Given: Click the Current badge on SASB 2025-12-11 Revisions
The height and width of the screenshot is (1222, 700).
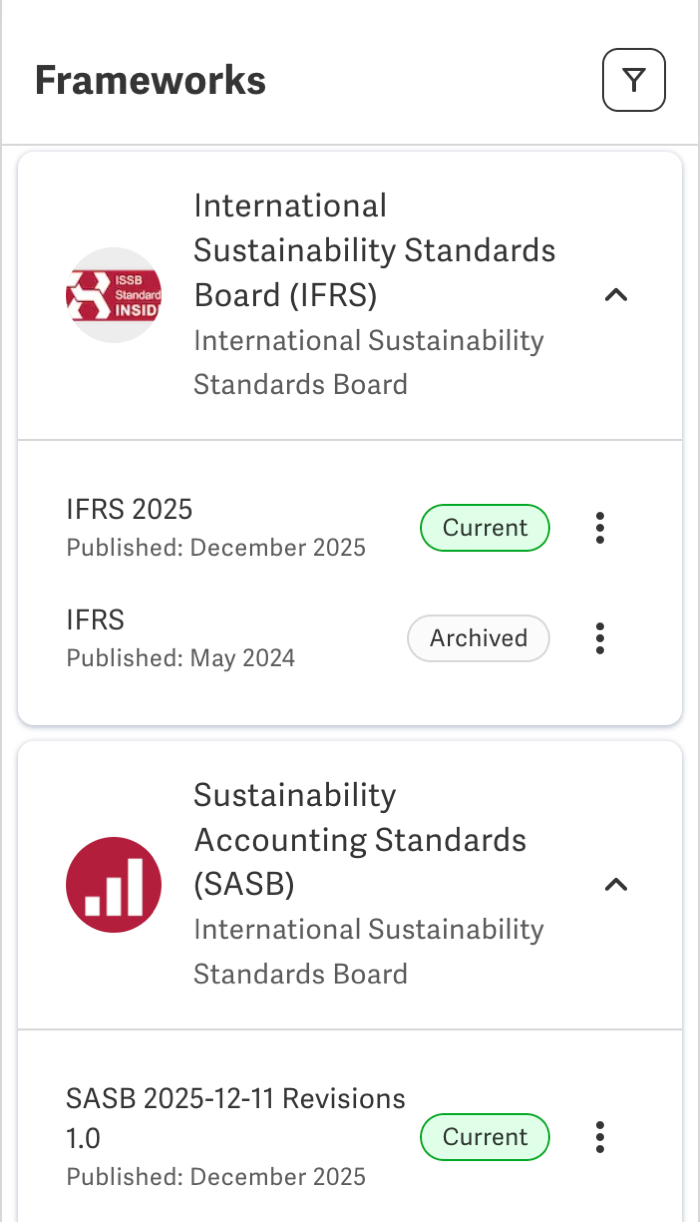Looking at the screenshot, I should [485, 1136].
